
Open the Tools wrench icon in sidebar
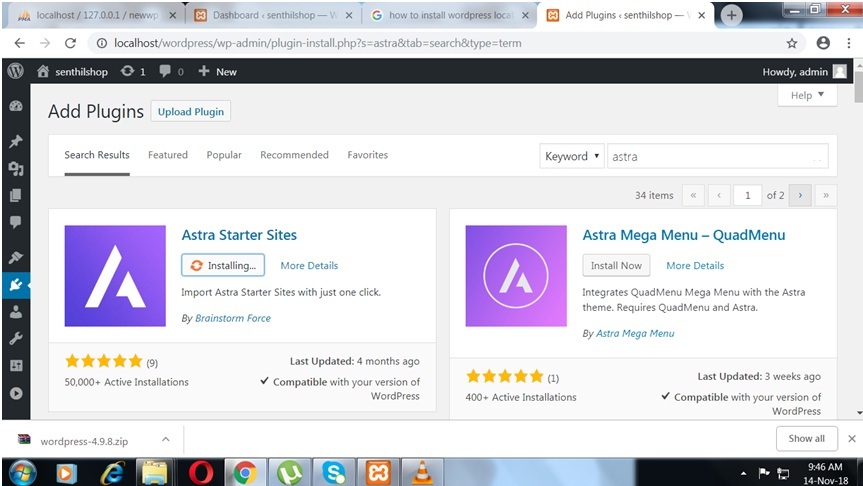click(15, 339)
